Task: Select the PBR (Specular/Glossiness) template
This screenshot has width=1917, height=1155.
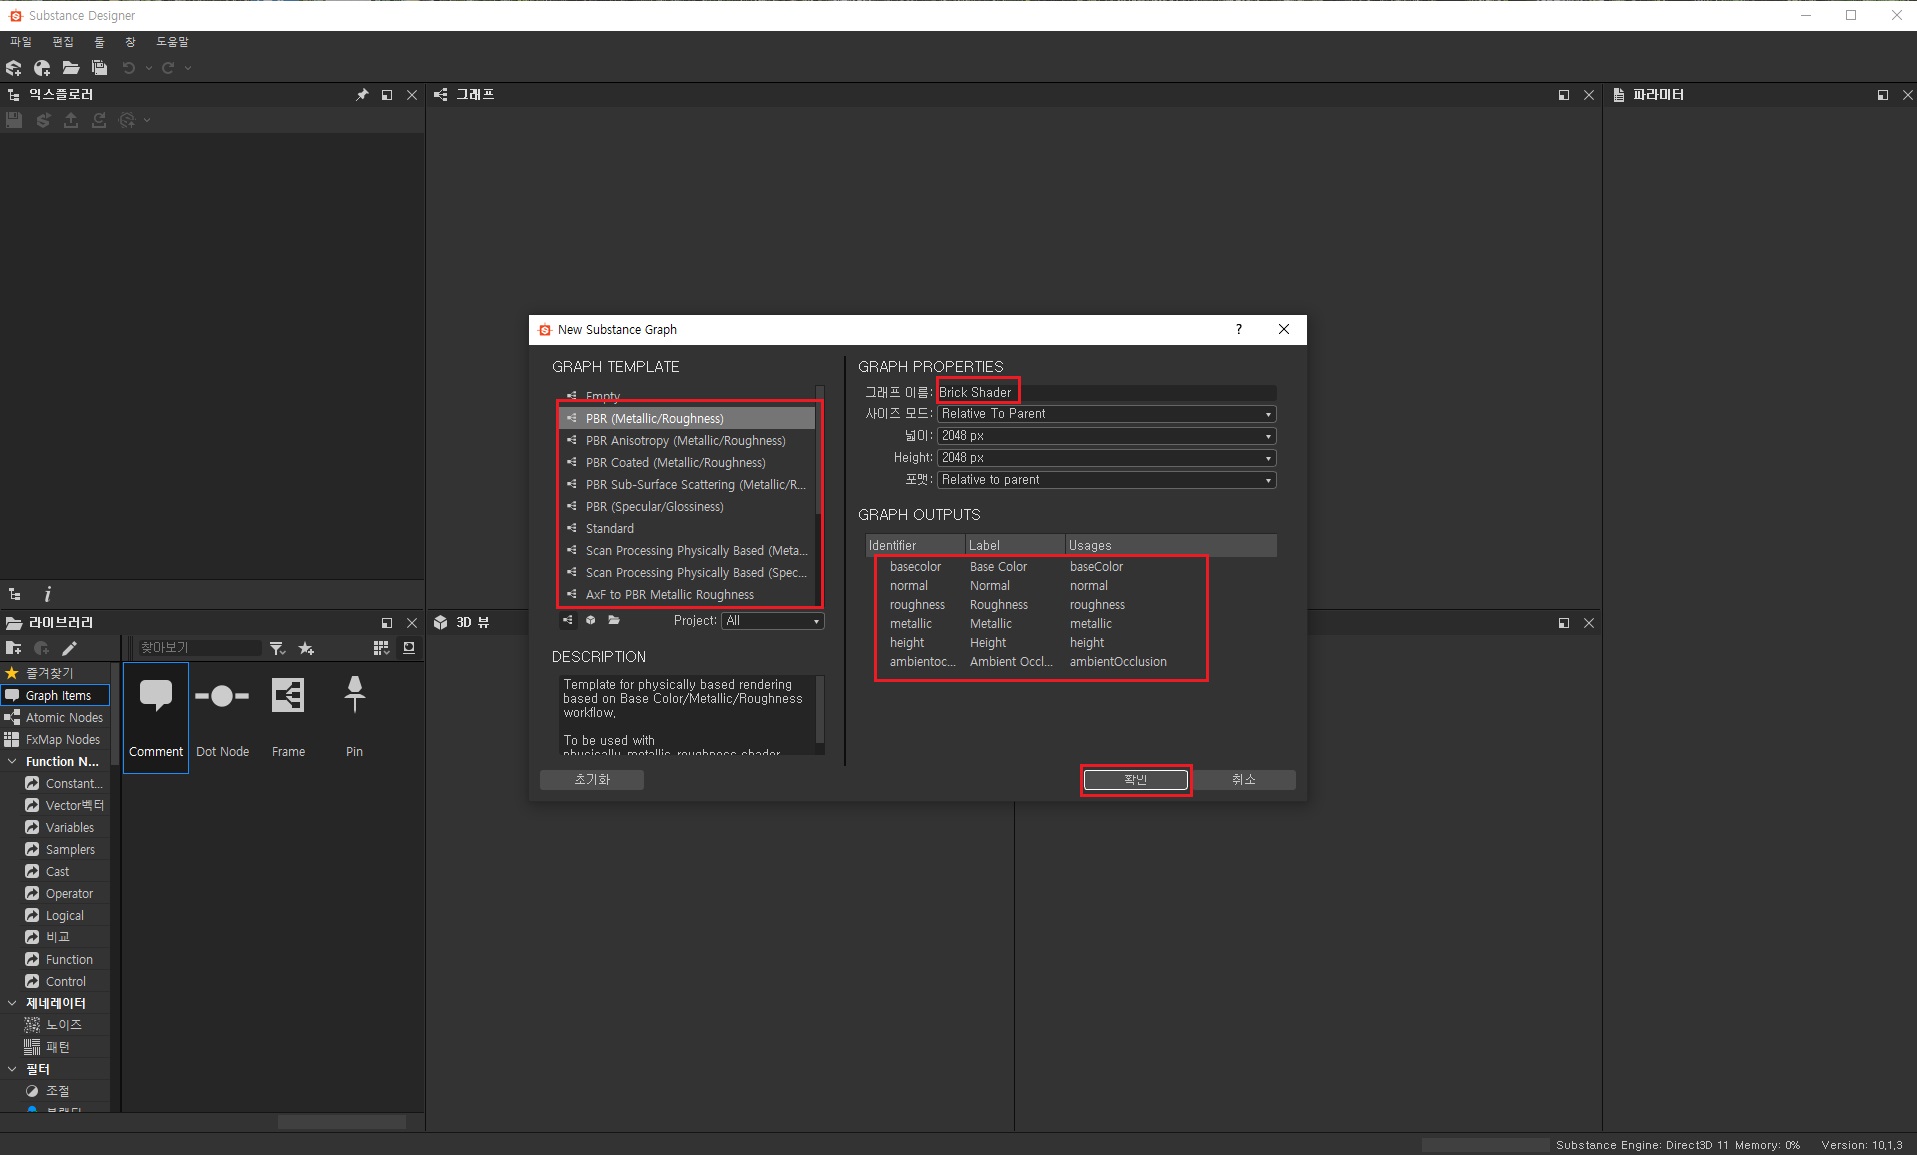Action: [x=687, y=507]
